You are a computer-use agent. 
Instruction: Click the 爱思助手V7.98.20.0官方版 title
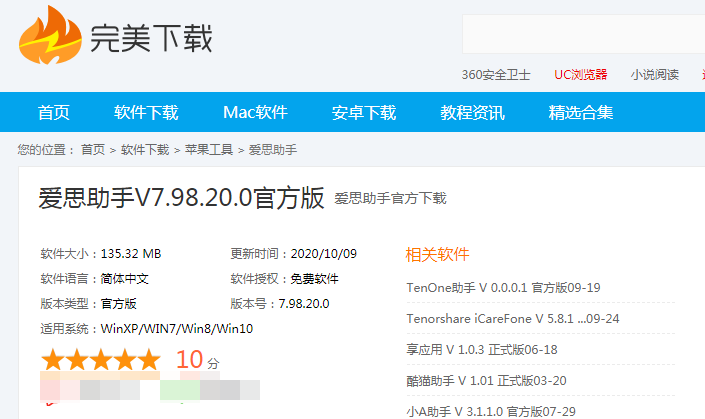pos(181,198)
